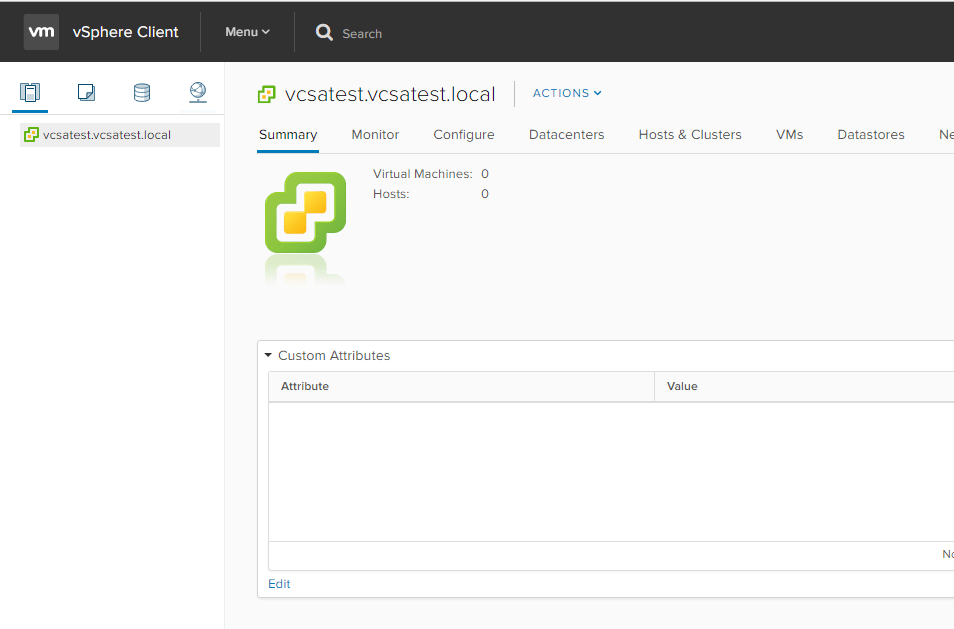Open the Menu dropdown
This screenshot has height=629, width=954.
pos(247,32)
